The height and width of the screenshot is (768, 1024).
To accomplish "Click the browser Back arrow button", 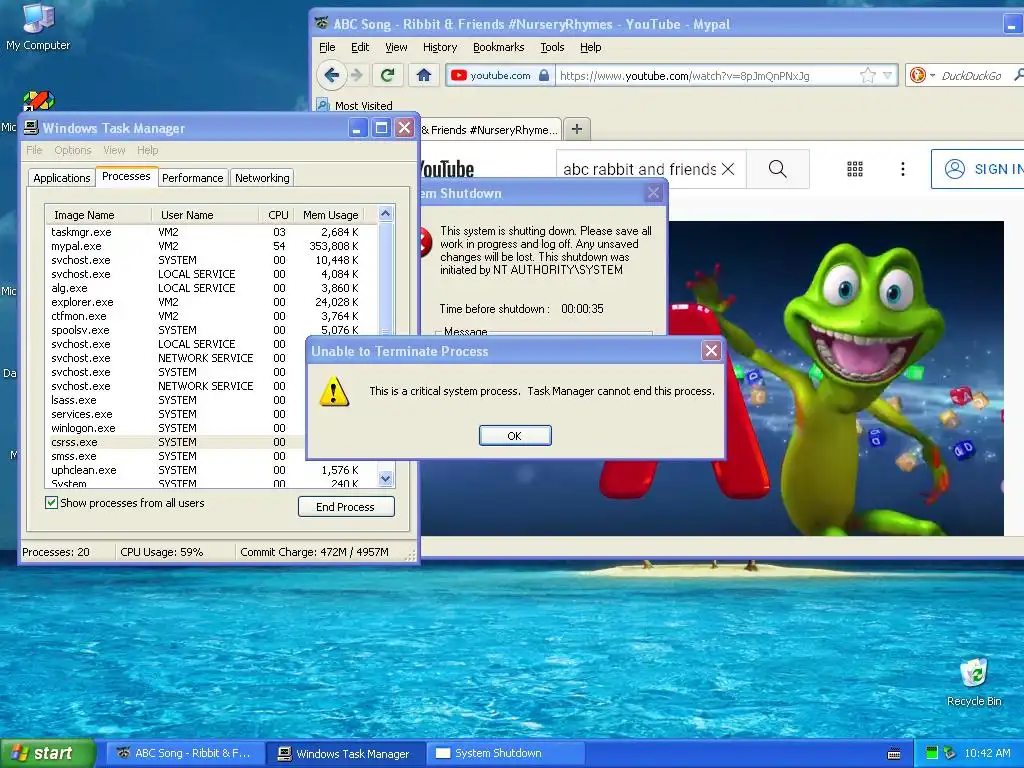I will click(x=332, y=75).
